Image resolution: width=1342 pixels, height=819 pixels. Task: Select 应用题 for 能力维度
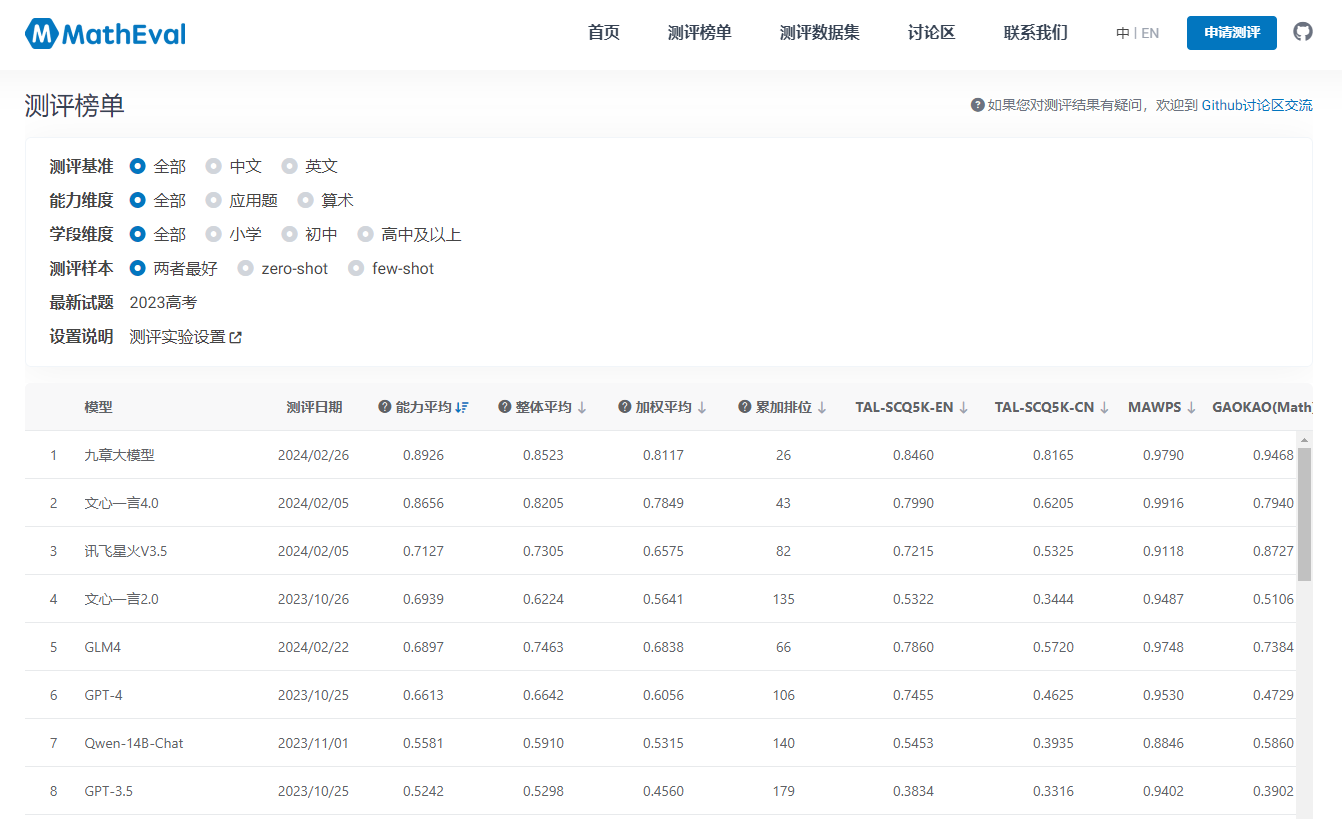pos(214,200)
